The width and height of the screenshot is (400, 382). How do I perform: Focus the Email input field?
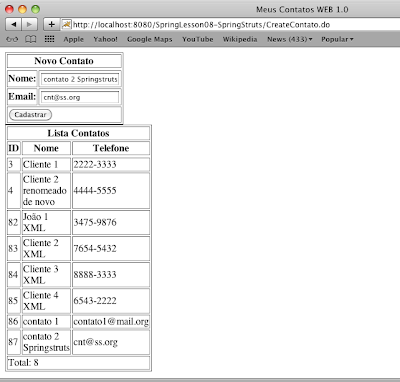(x=80, y=97)
